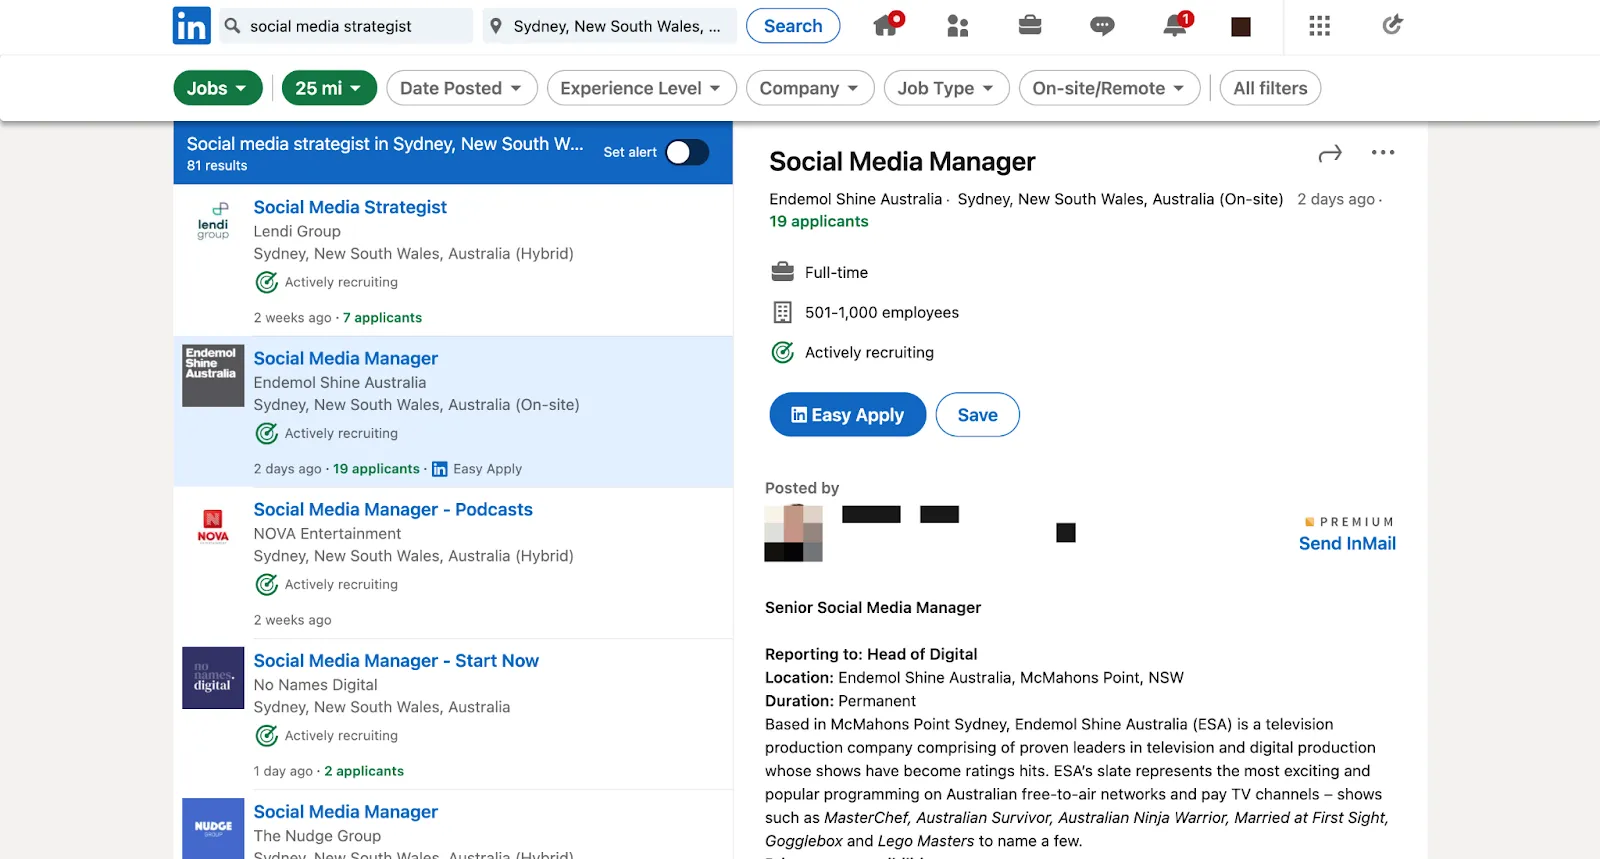Open the Messaging chat bubble icon
Viewport: 1600px width, 859px height.
tap(1102, 26)
